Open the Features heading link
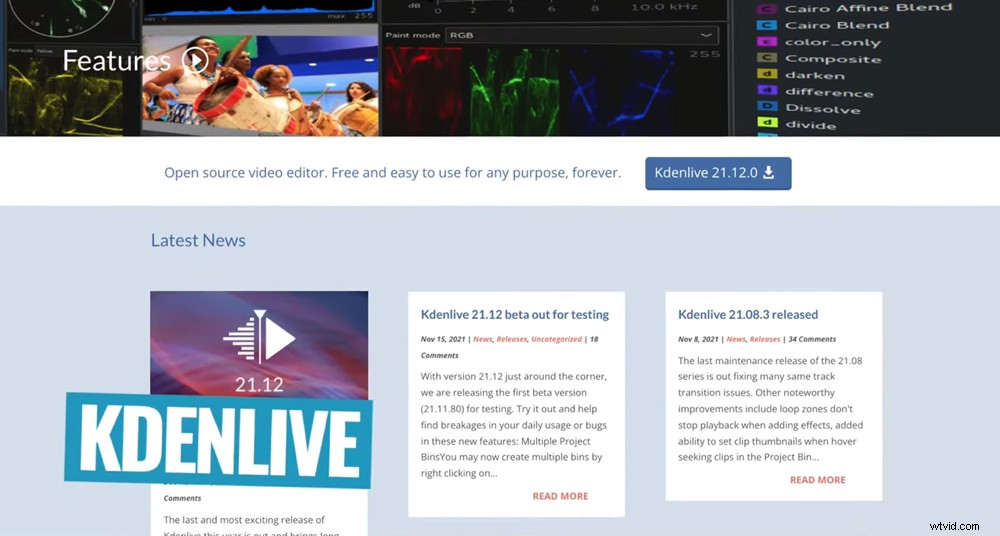This screenshot has height=536, width=1000. pos(117,61)
